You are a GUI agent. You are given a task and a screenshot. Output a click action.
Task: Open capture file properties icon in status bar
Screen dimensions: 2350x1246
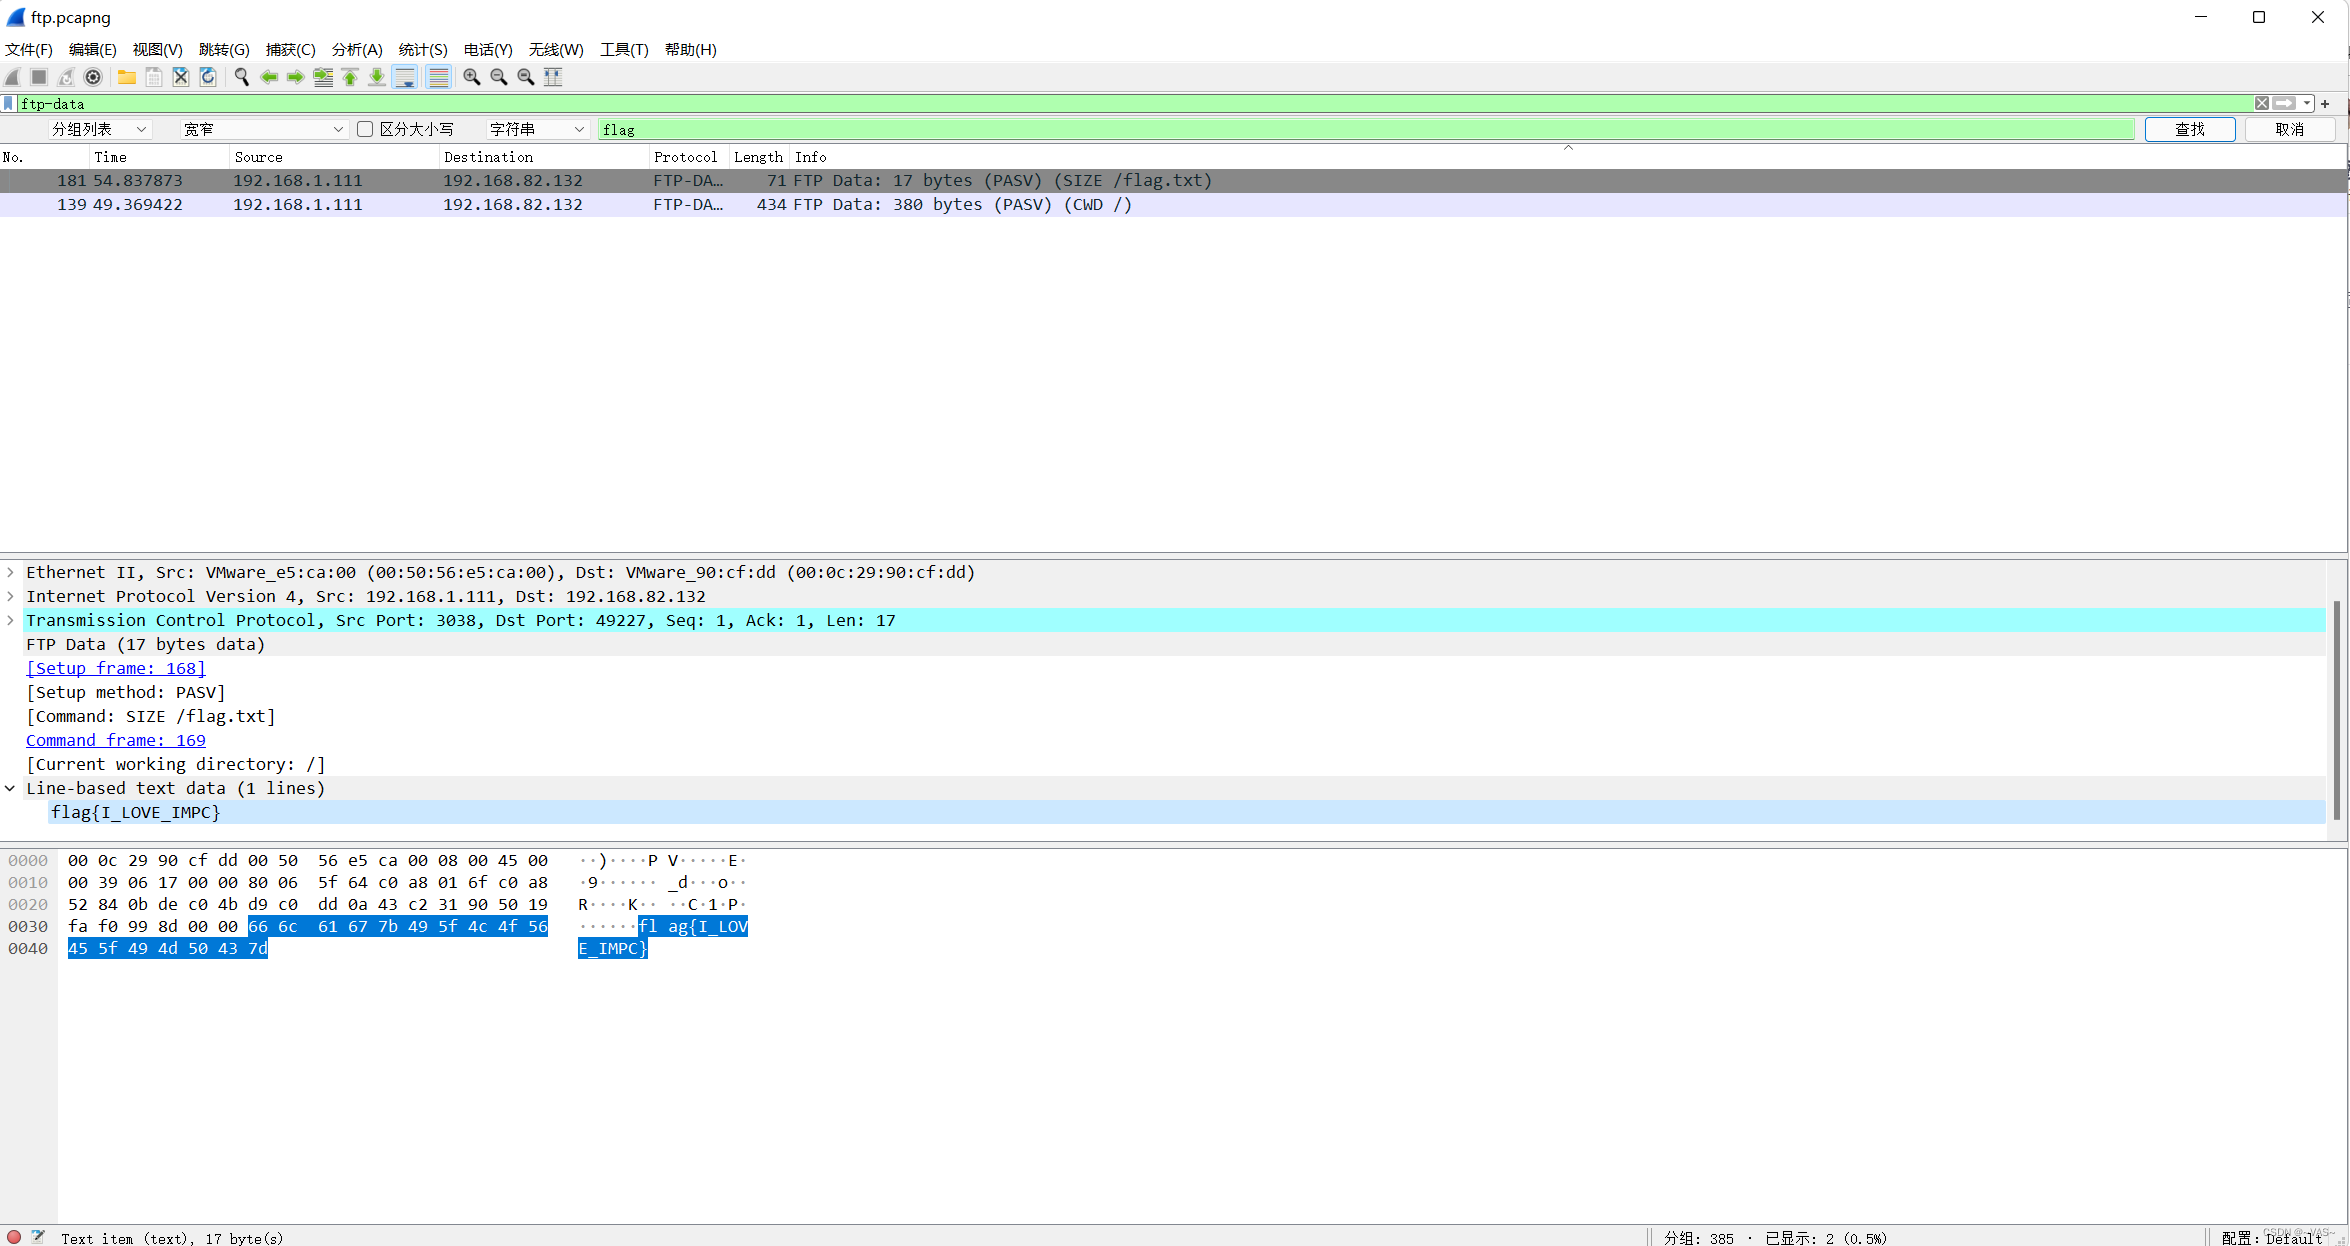pyautogui.click(x=38, y=1237)
